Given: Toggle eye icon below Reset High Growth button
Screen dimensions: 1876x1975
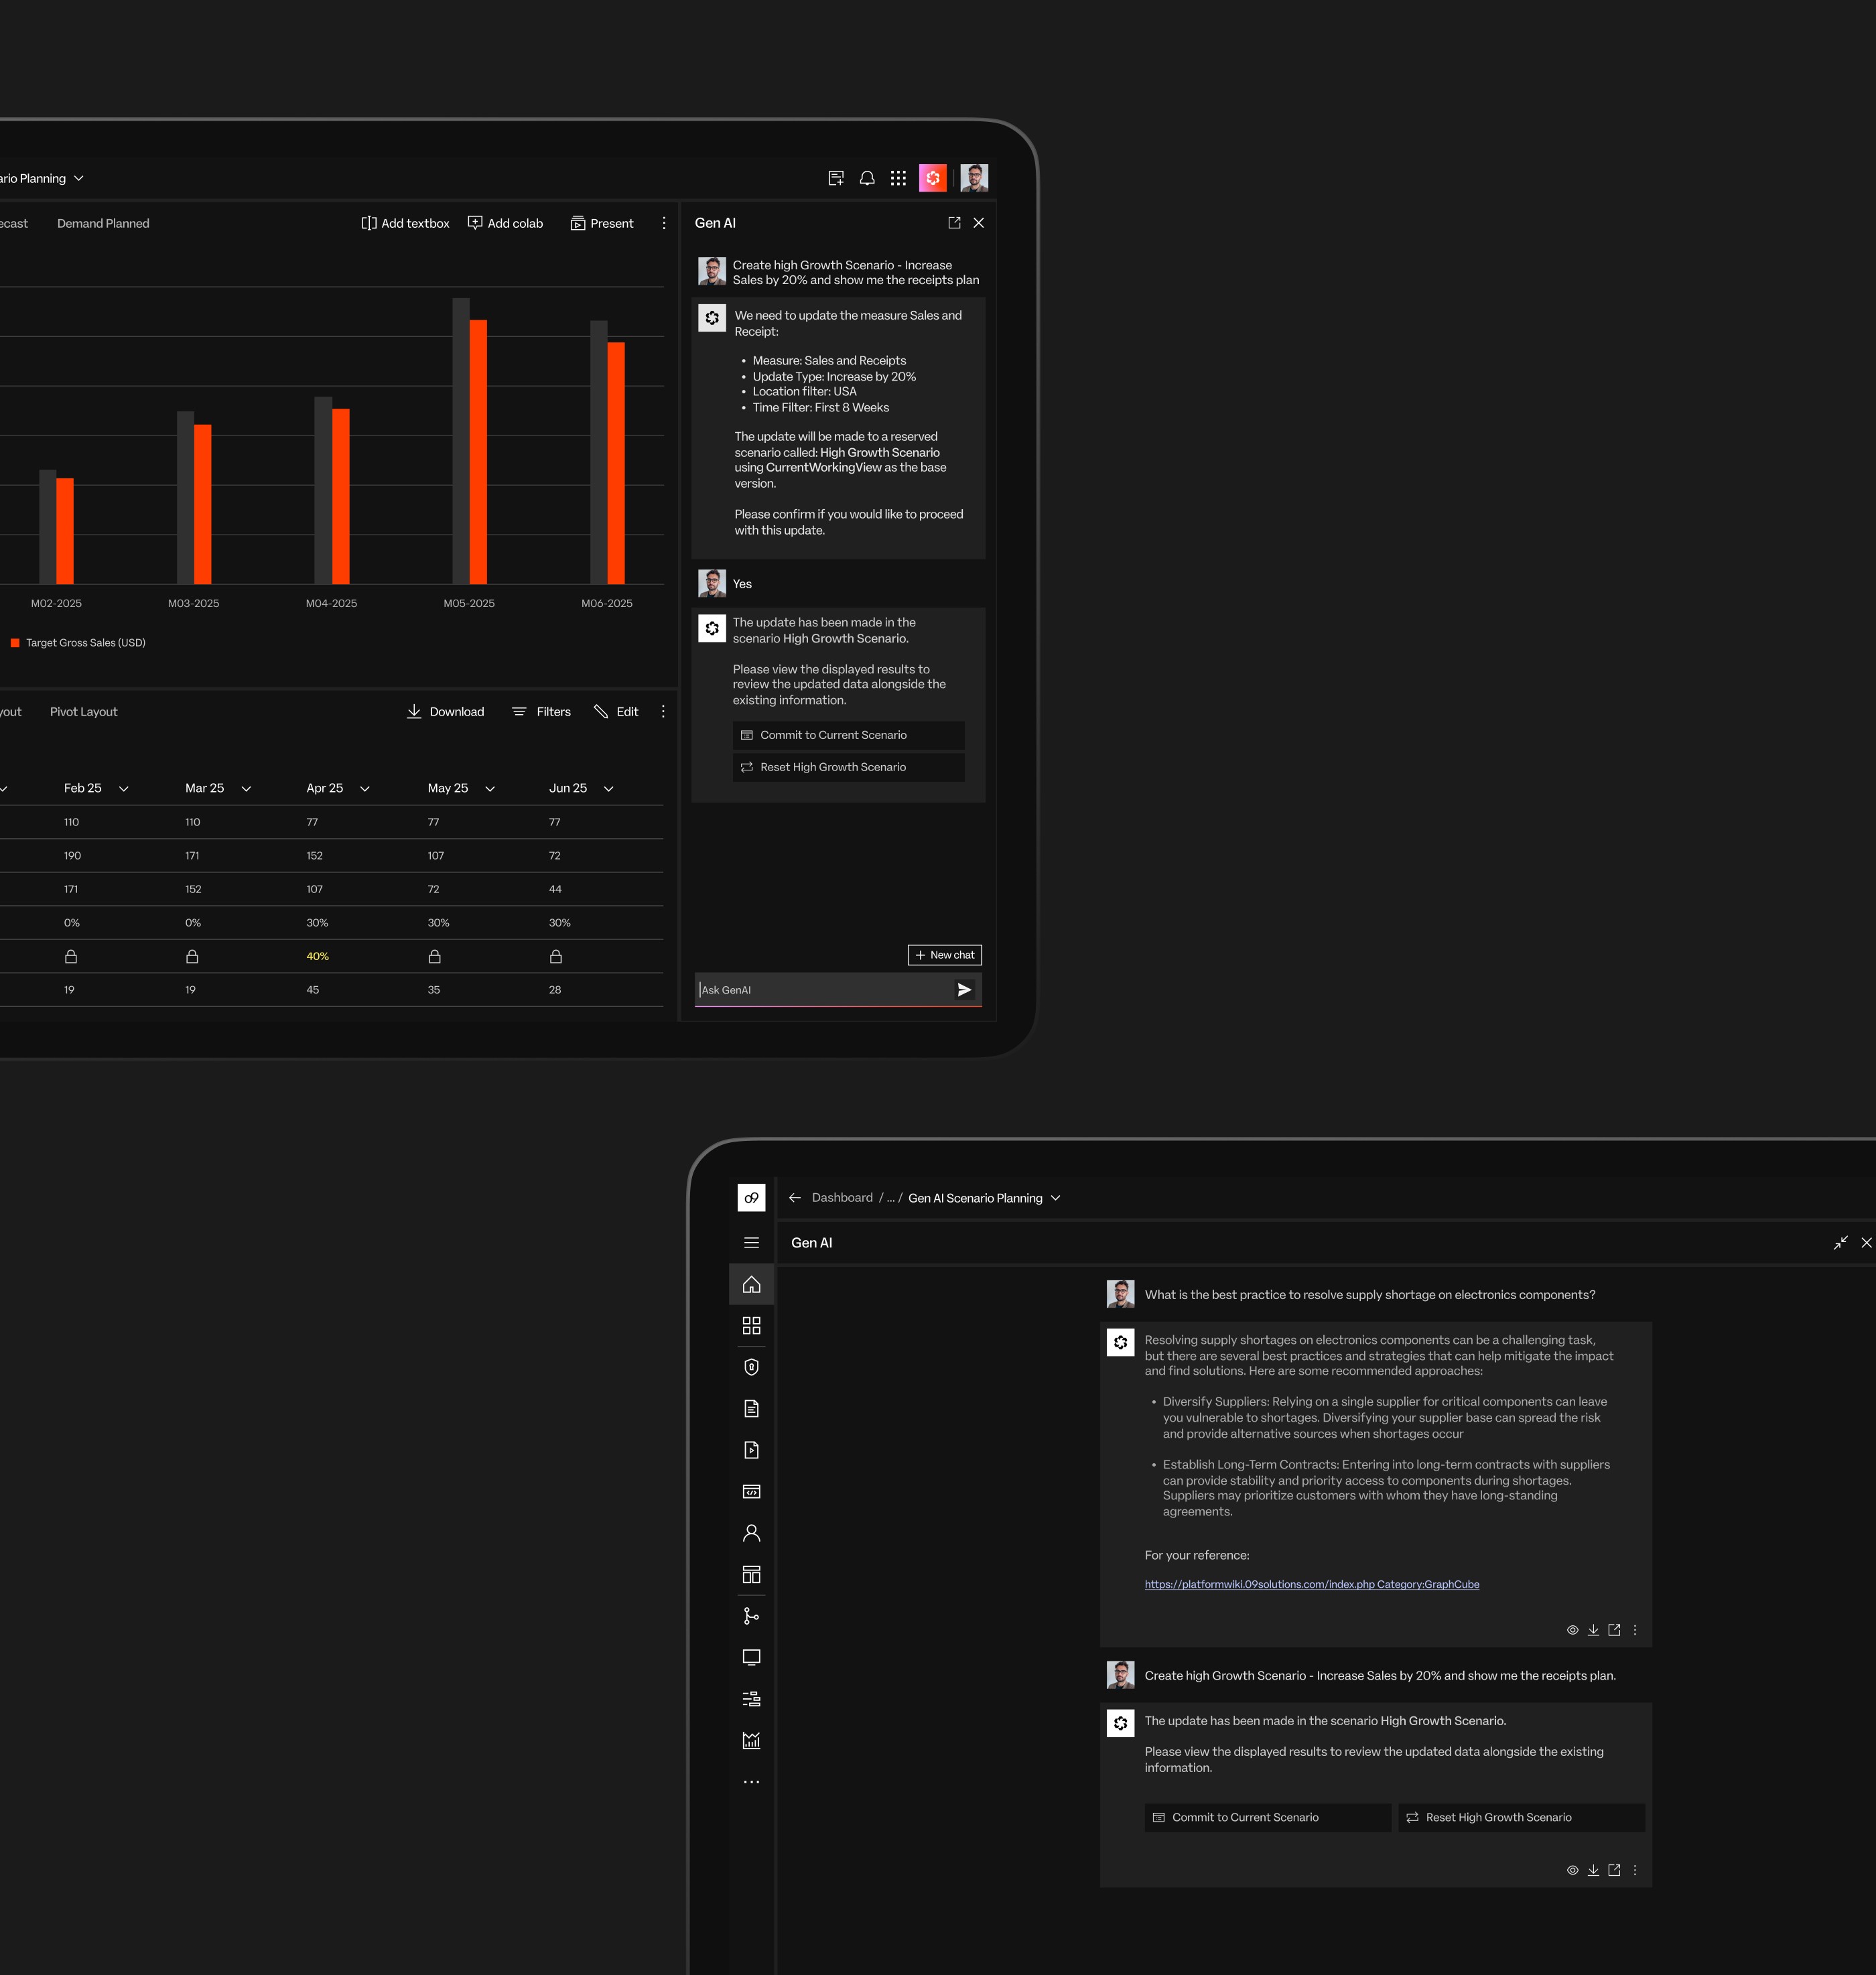Looking at the screenshot, I should [1572, 1870].
